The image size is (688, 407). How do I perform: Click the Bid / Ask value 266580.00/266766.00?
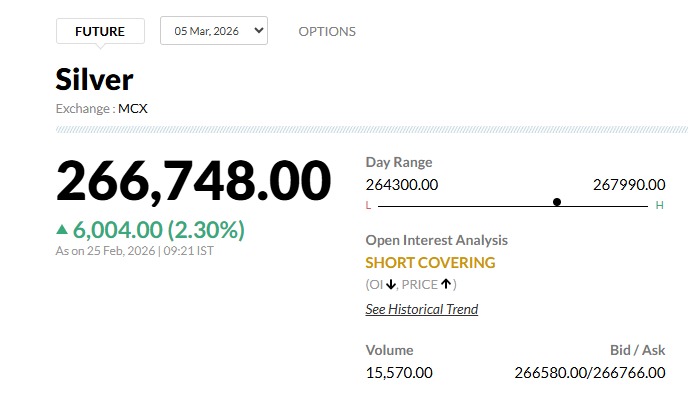point(589,372)
